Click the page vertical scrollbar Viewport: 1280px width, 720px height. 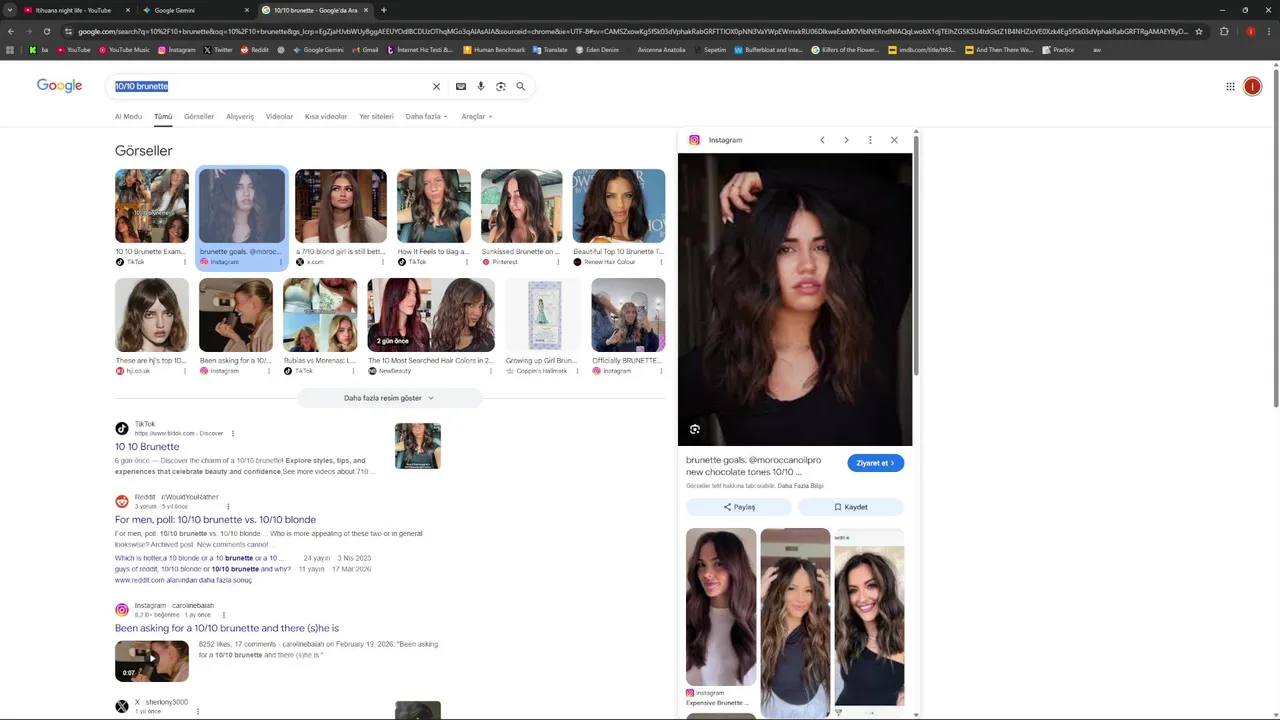pyautogui.click(x=1275, y=240)
